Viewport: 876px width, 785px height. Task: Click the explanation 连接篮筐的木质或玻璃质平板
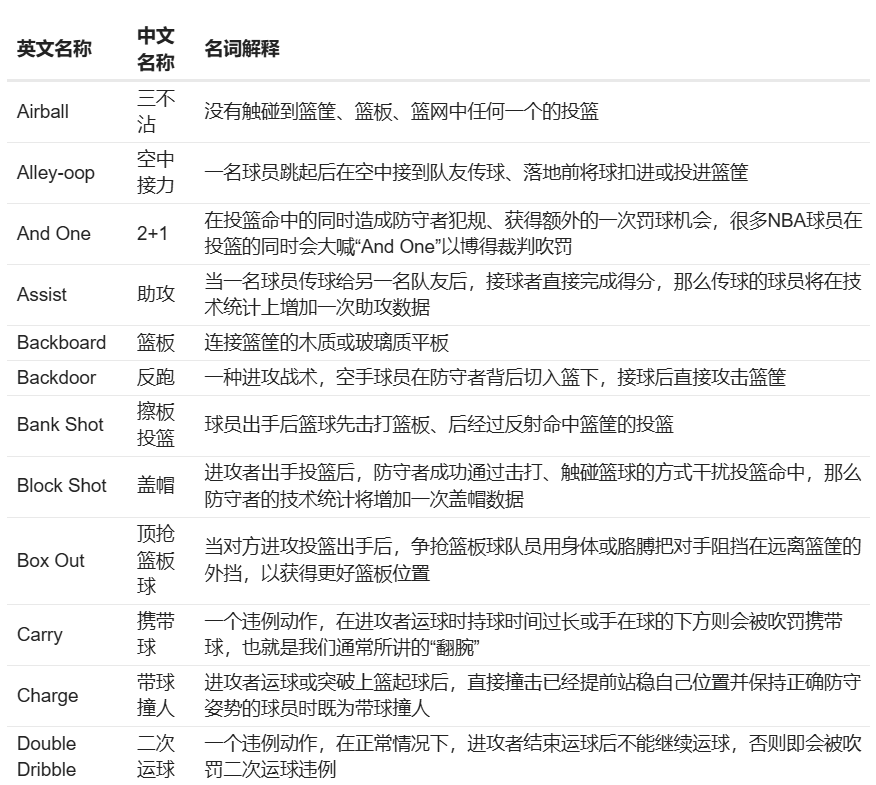pyautogui.click(x=326, y=342)
